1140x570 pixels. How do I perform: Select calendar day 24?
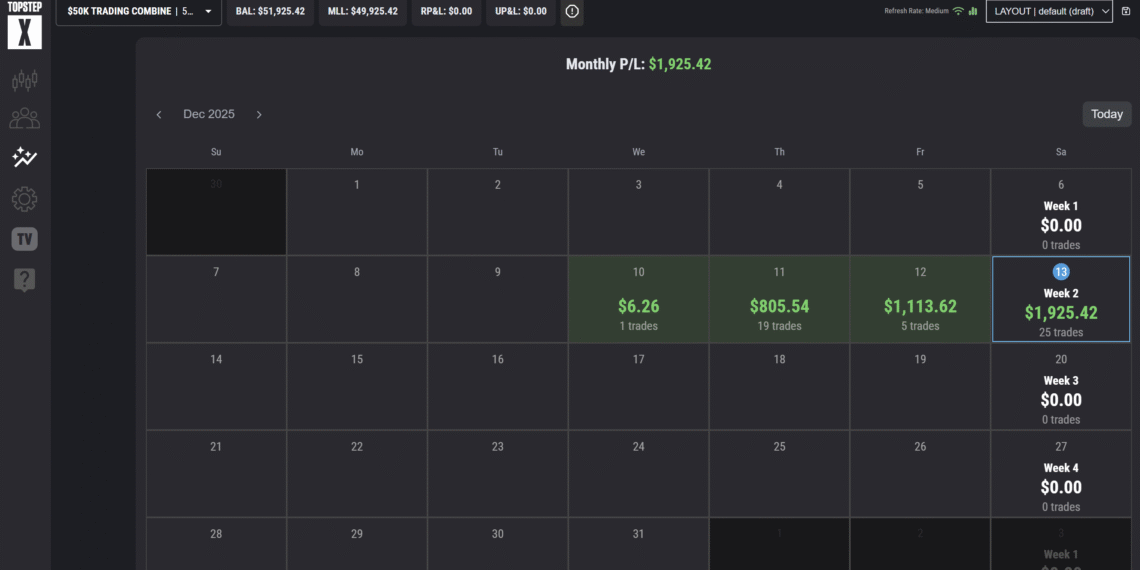pos(638,473)
